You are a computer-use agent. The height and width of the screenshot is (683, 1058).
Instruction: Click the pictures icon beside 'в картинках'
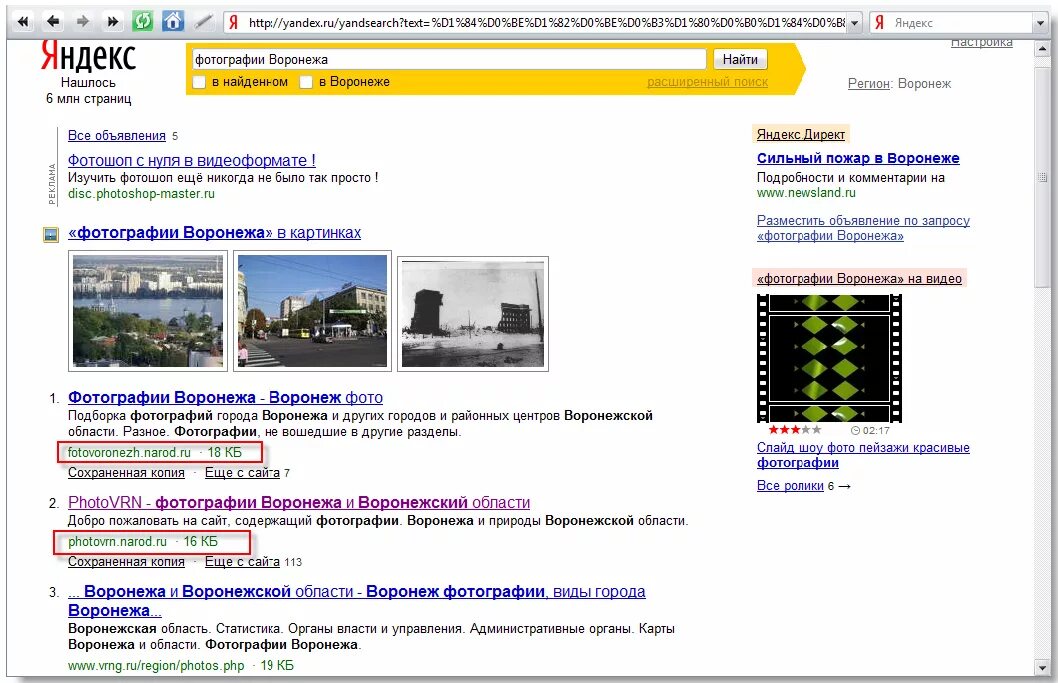tap(51, 234)
